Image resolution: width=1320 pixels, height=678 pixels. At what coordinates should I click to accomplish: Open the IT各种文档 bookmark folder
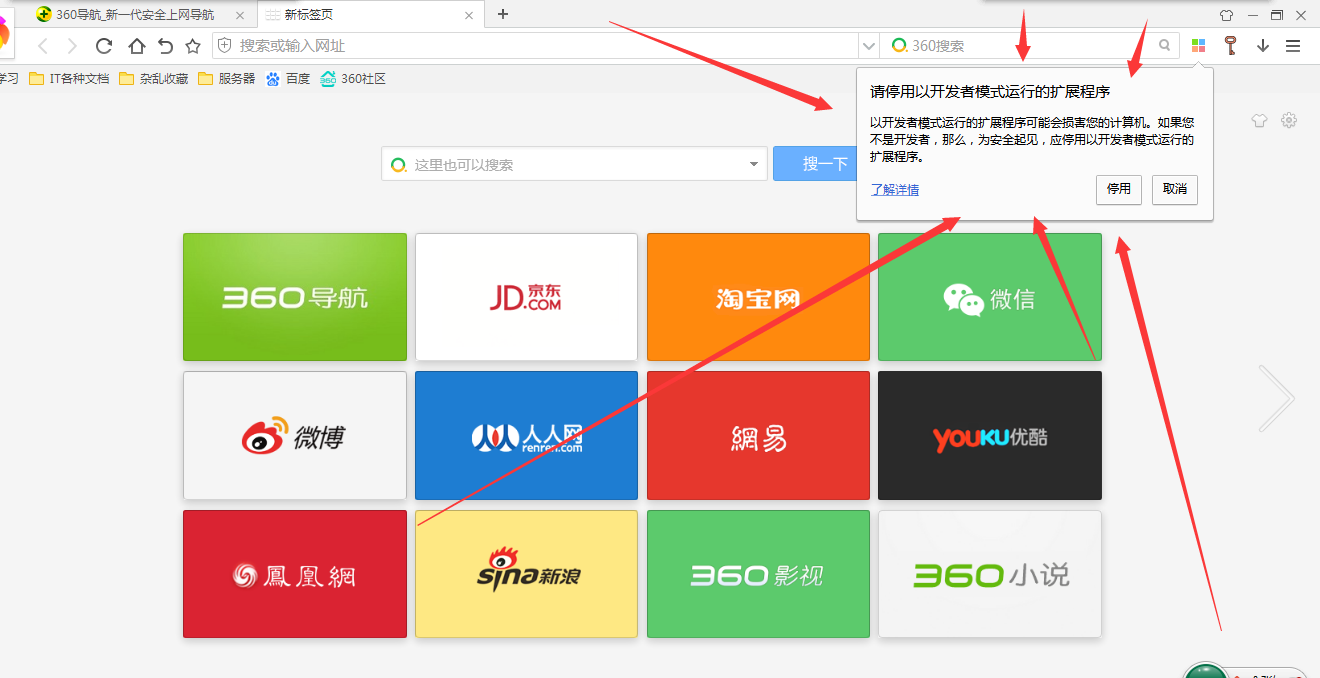[x=69, y=79]
